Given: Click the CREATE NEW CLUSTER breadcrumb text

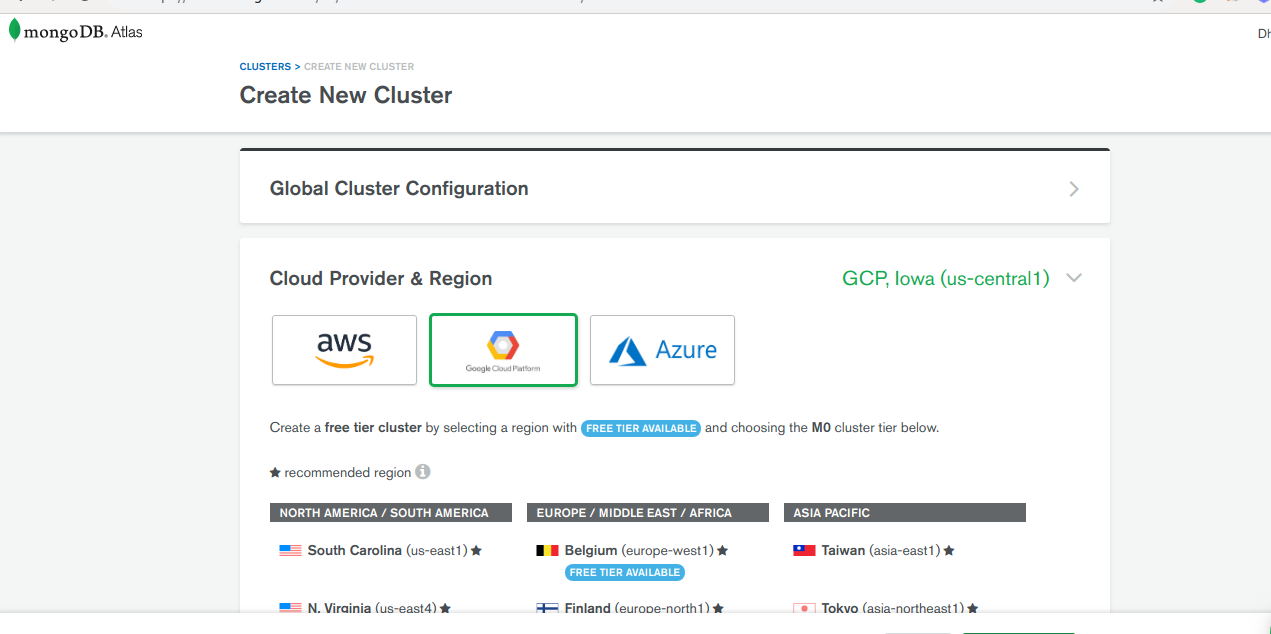Looking at the screenshot, I should pos(359,67).
